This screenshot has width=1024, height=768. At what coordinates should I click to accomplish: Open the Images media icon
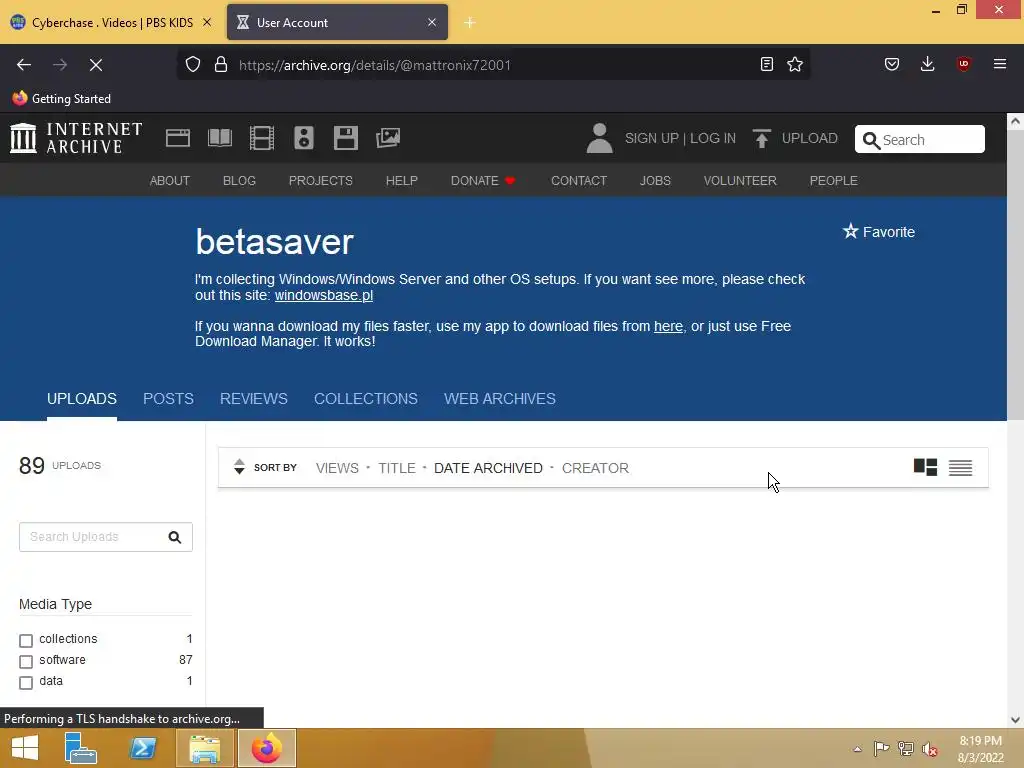pyautogui.click(x=388, y=138)
